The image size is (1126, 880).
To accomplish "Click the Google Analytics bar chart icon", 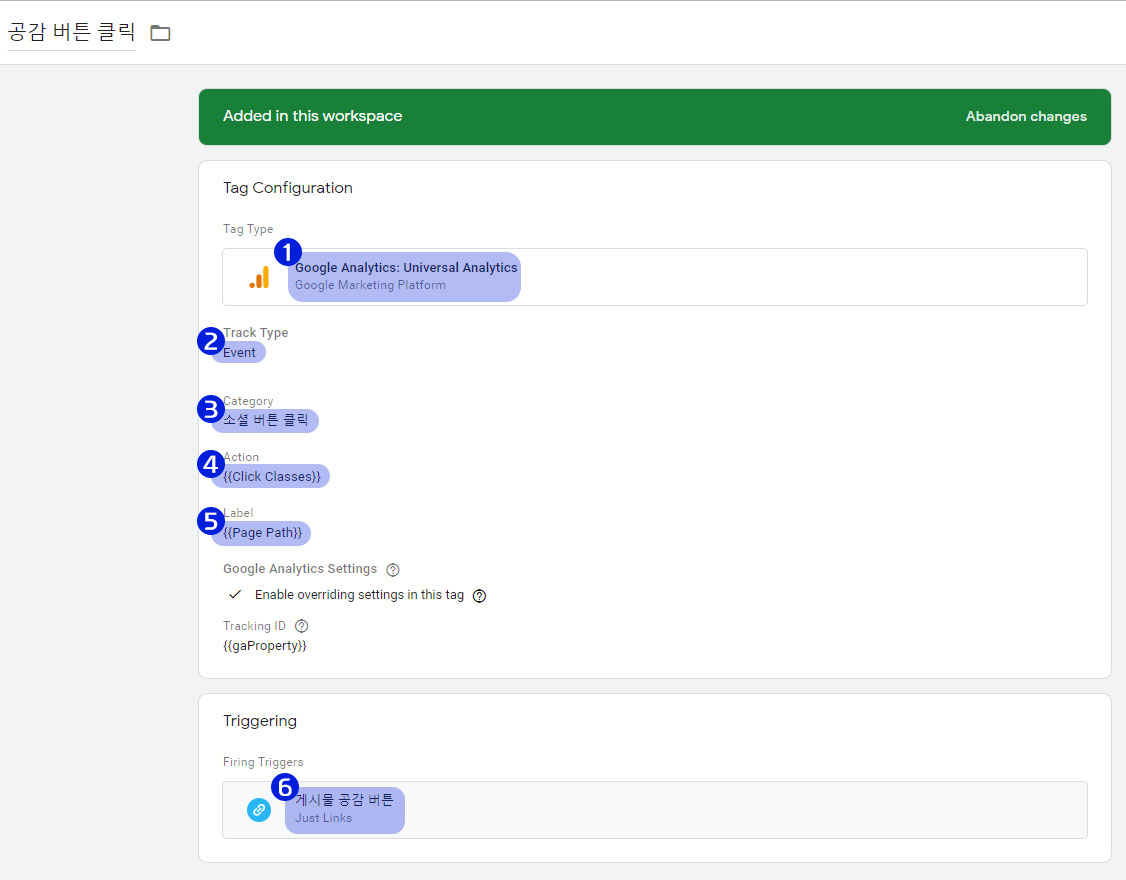I will (x=259, y=277).
